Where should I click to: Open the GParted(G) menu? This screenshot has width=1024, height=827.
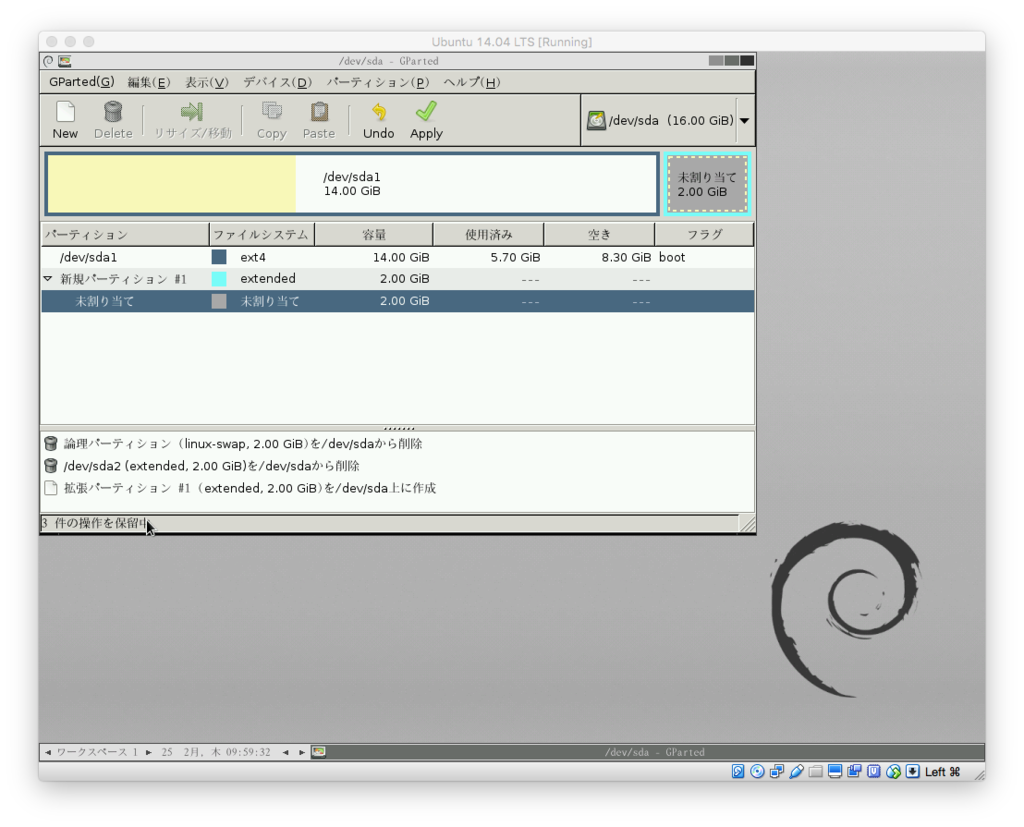(82, 82)
